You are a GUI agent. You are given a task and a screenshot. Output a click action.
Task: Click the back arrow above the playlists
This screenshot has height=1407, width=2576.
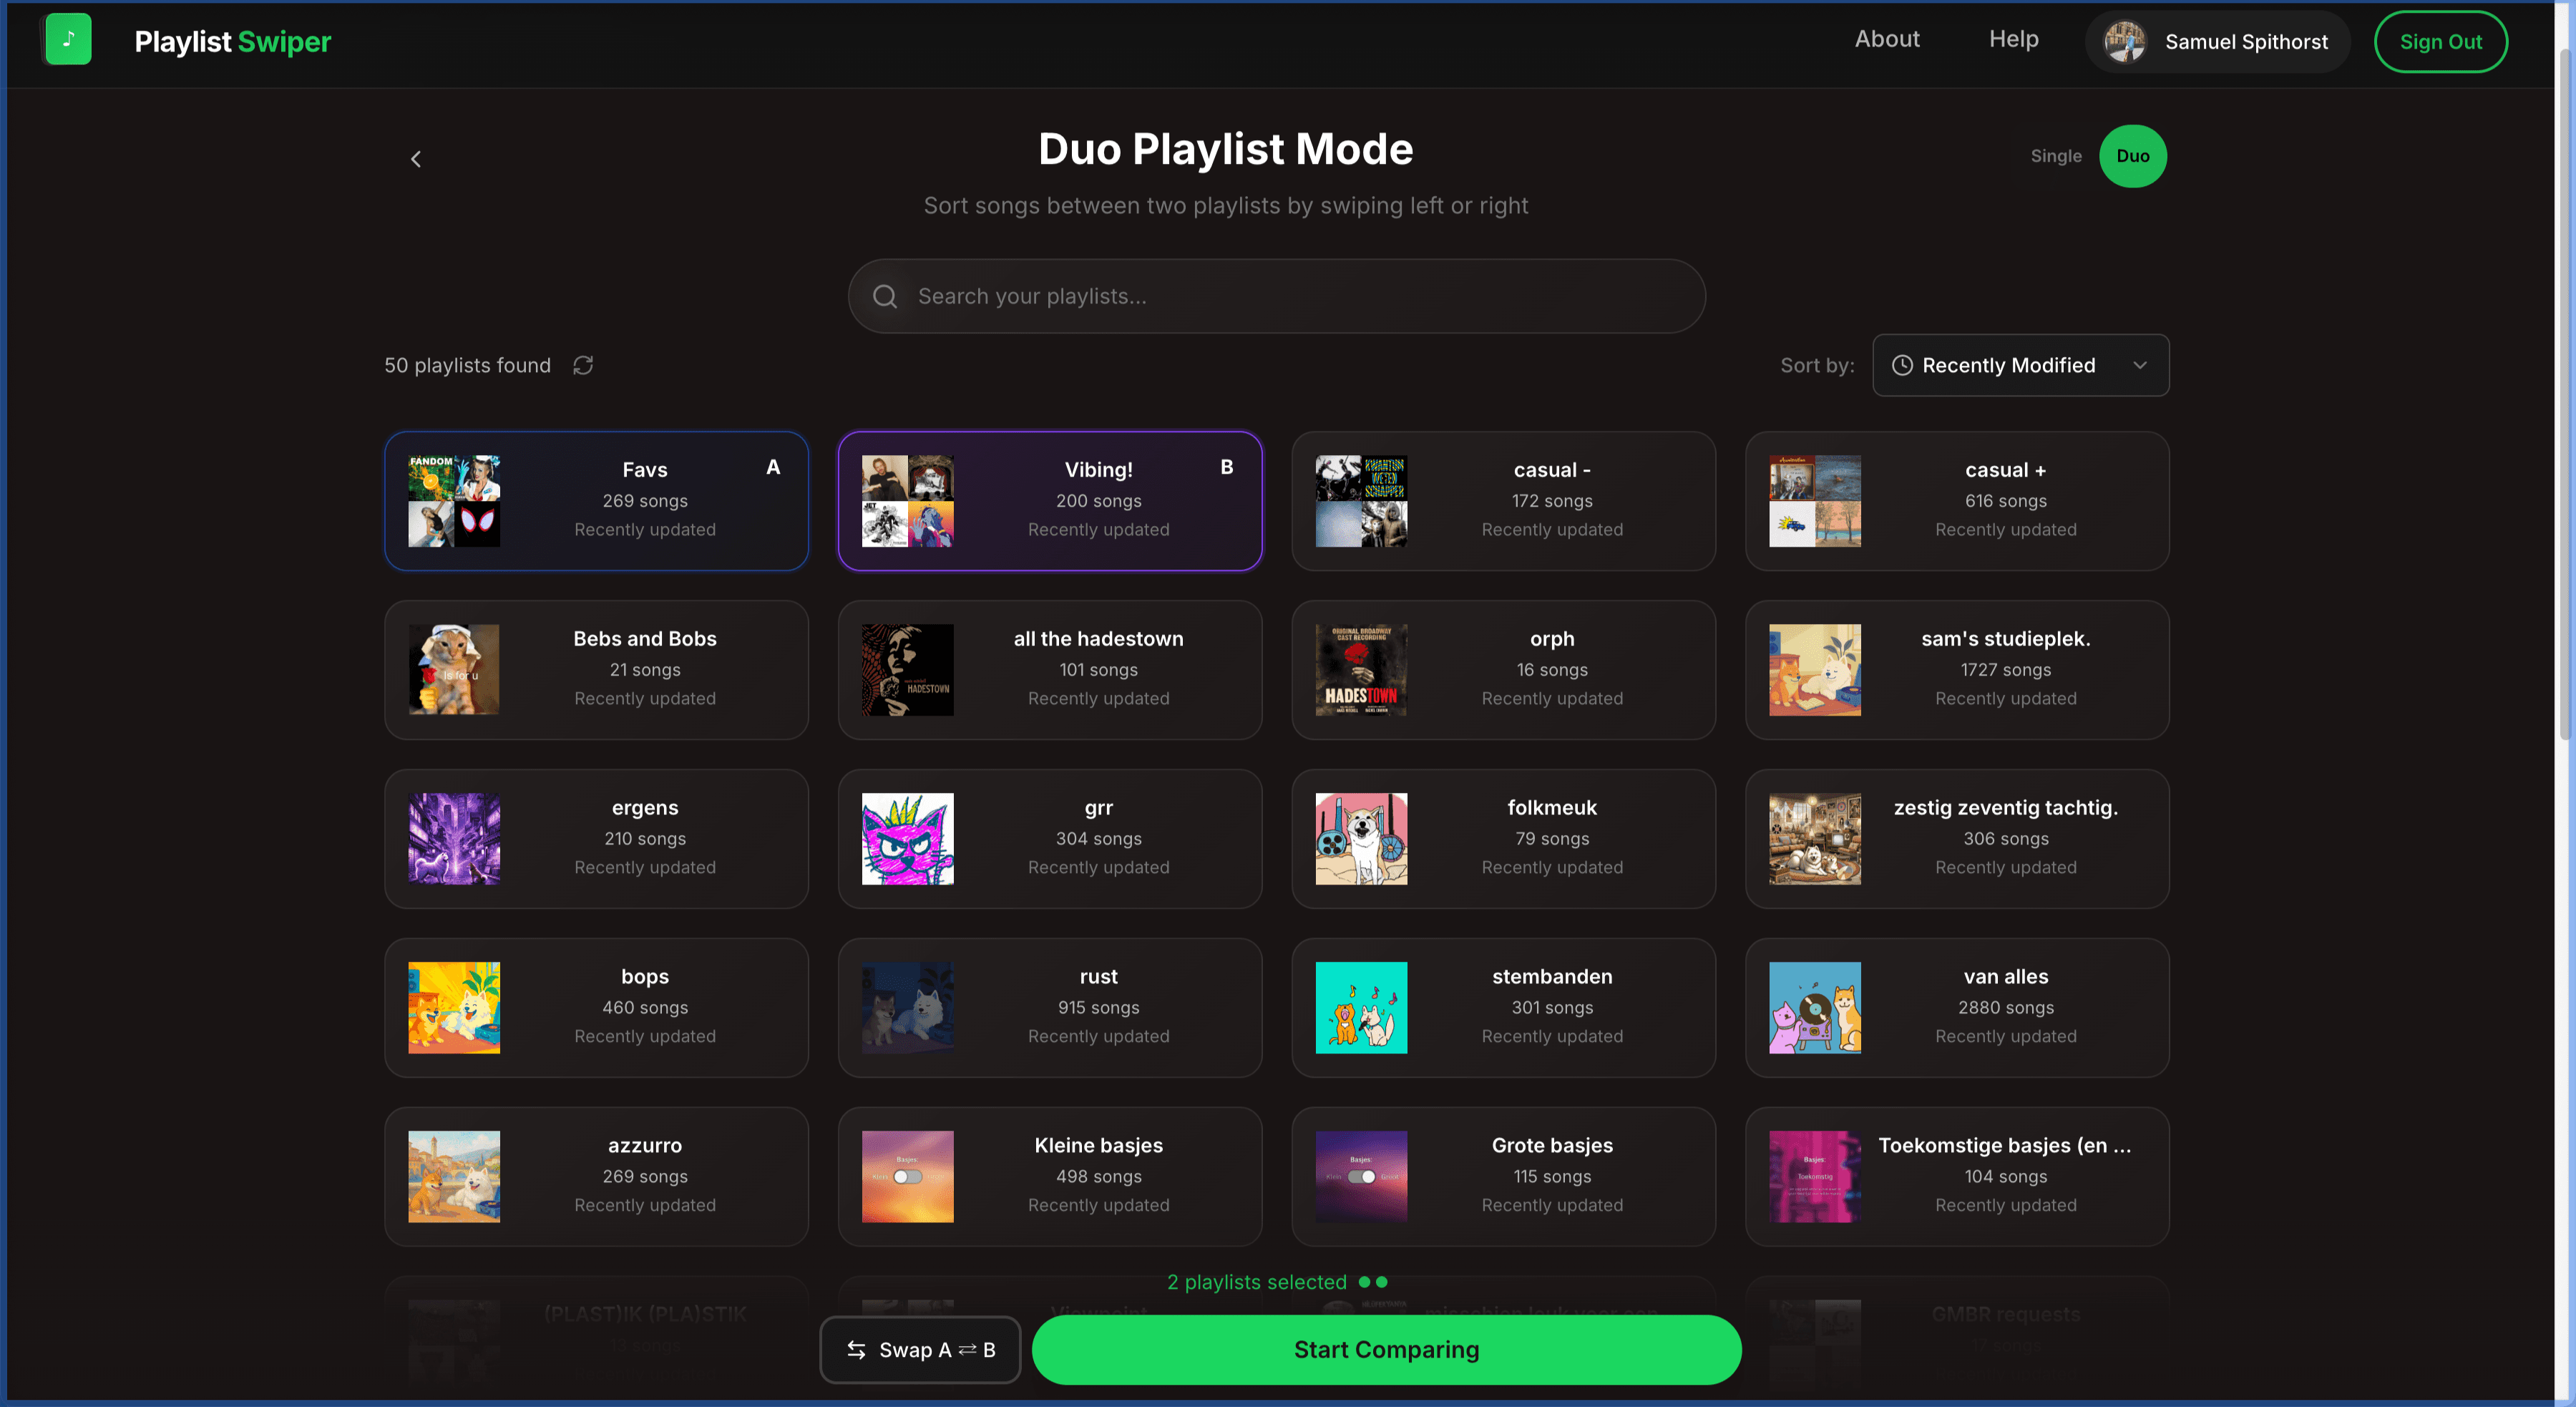click(x=416, y=158)
